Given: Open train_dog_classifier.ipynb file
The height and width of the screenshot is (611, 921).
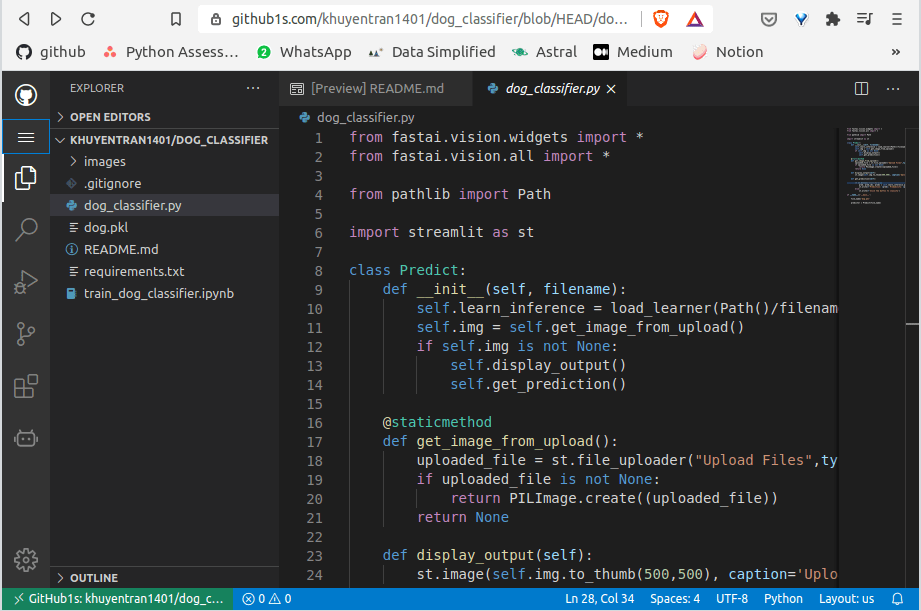Looking at the screenshot, I should [x=158, y=293].
